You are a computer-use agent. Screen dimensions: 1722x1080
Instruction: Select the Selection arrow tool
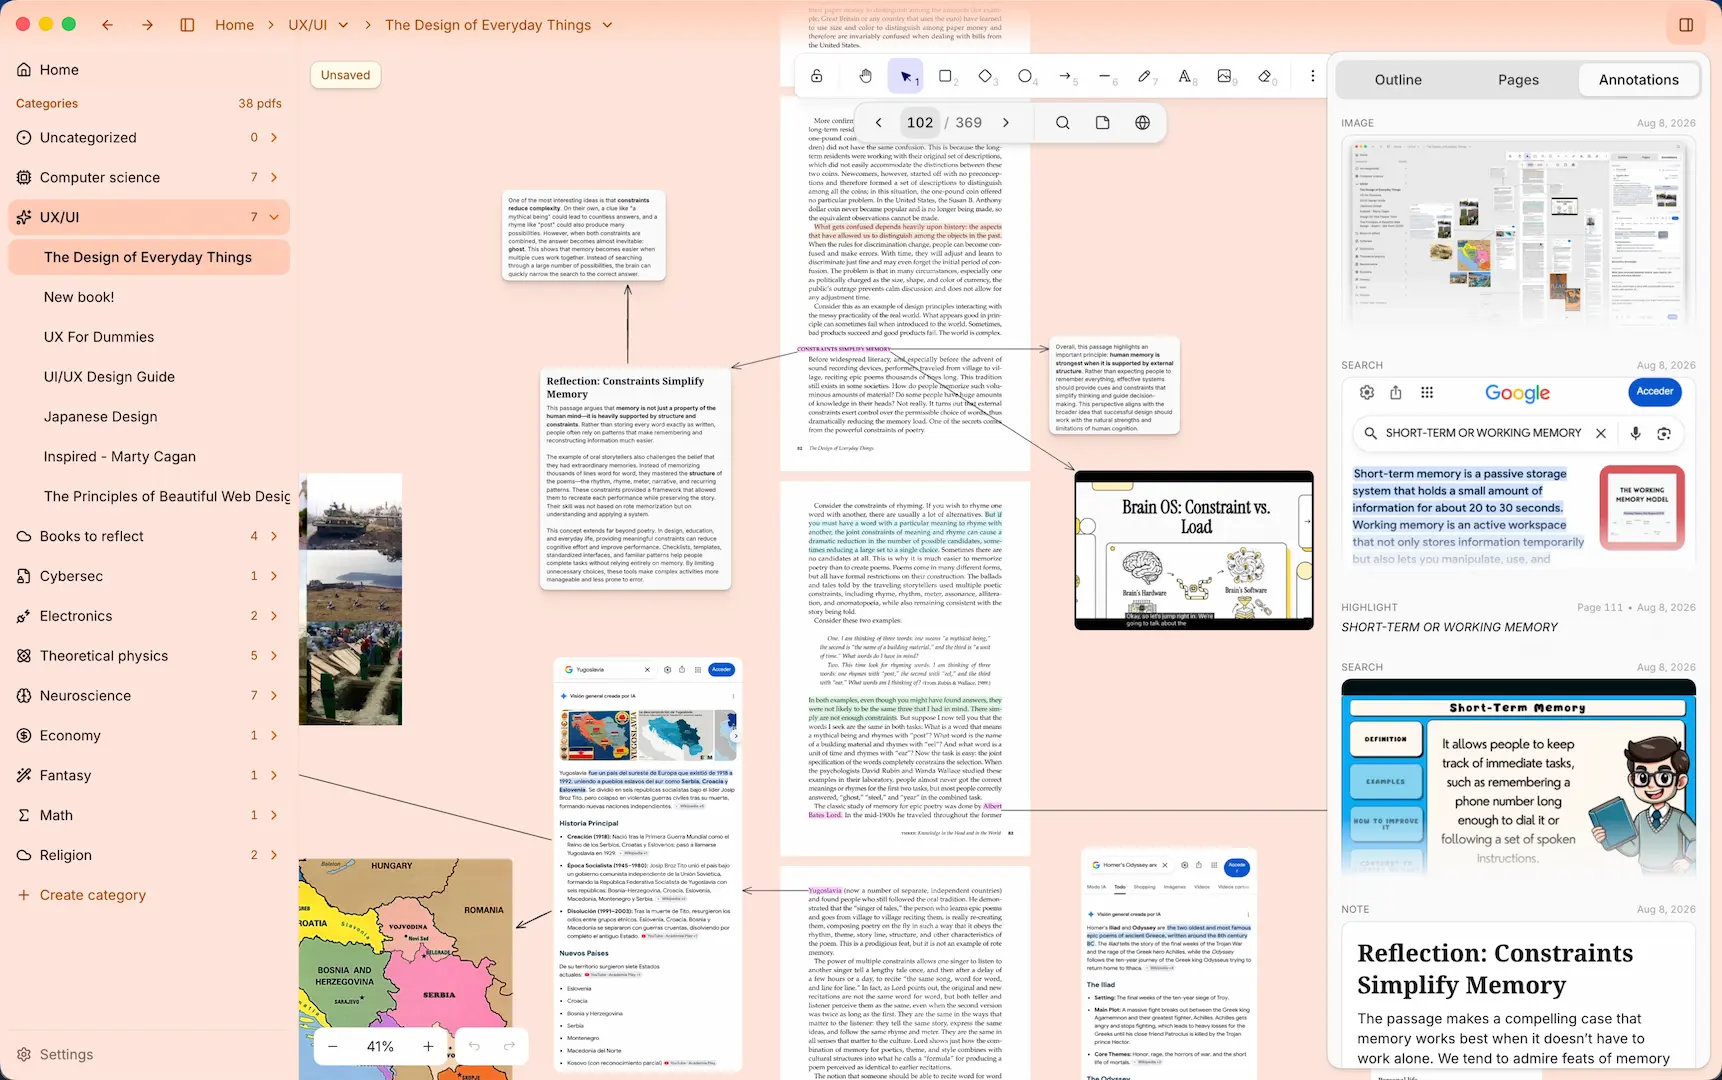point(906,76)
